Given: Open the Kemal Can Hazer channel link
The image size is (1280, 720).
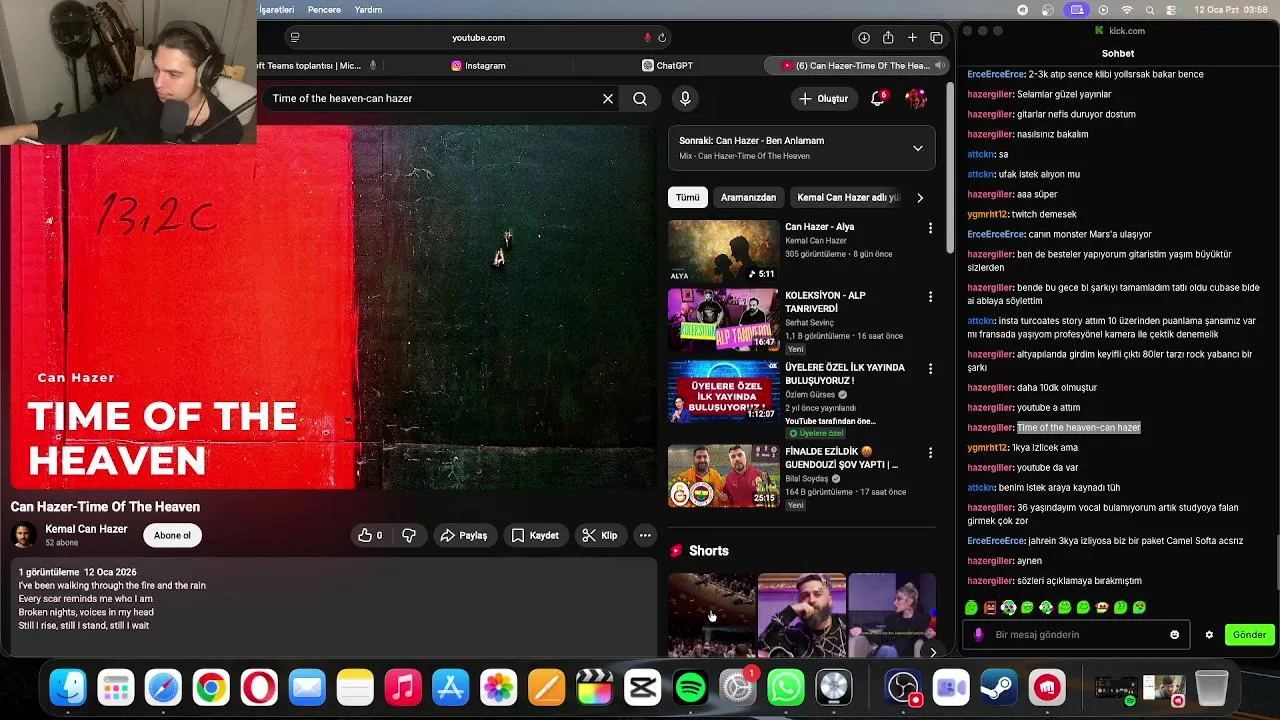Looking at the screenshot, I should coord(86,529).
